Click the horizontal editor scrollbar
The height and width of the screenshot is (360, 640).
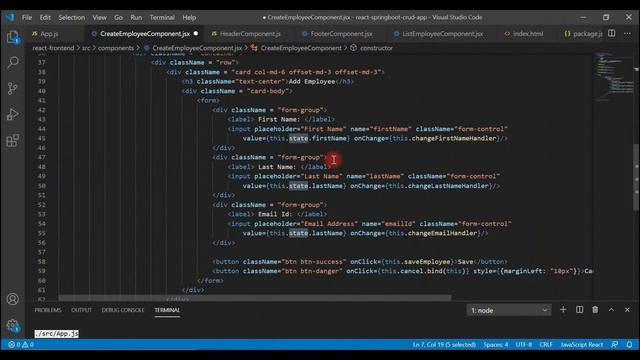255,298
